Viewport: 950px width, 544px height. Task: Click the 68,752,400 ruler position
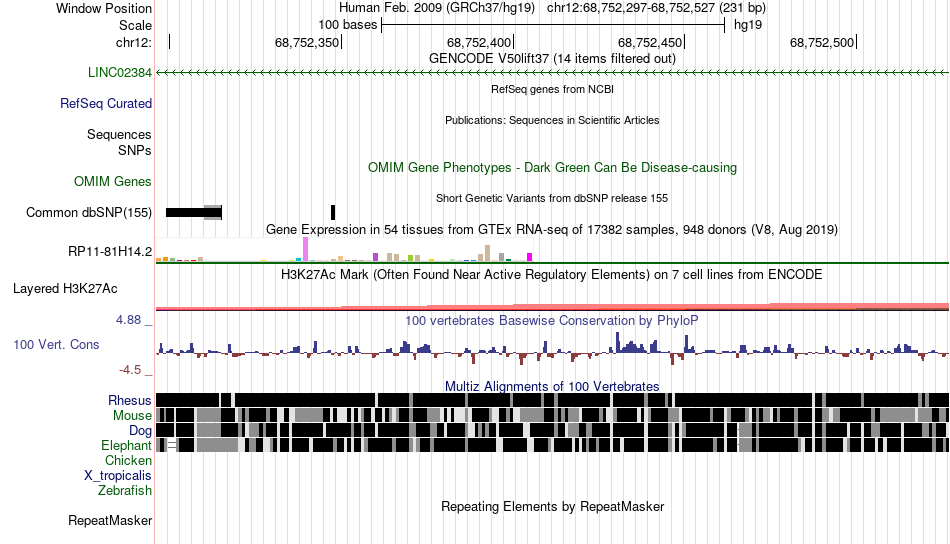479,42
